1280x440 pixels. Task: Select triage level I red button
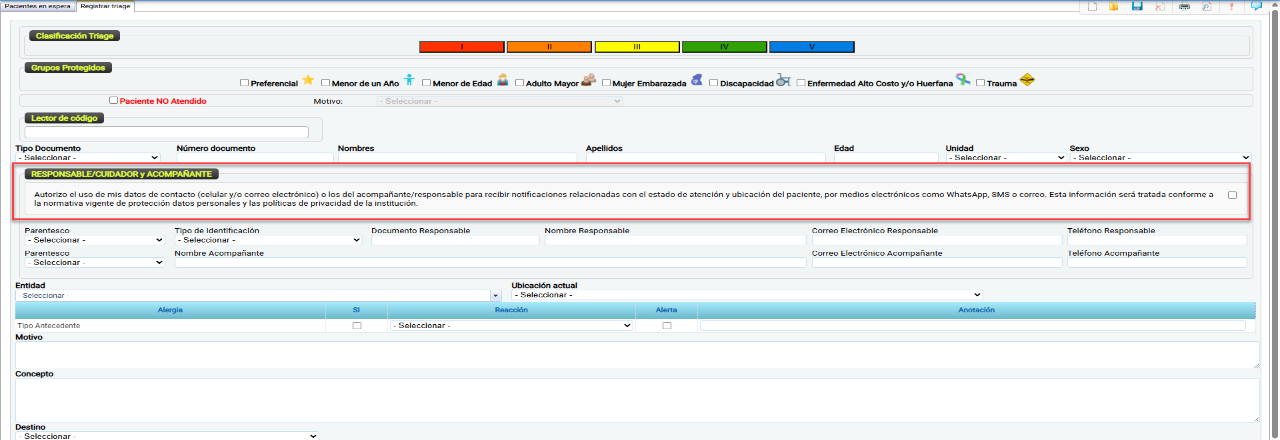coord(461,47)
